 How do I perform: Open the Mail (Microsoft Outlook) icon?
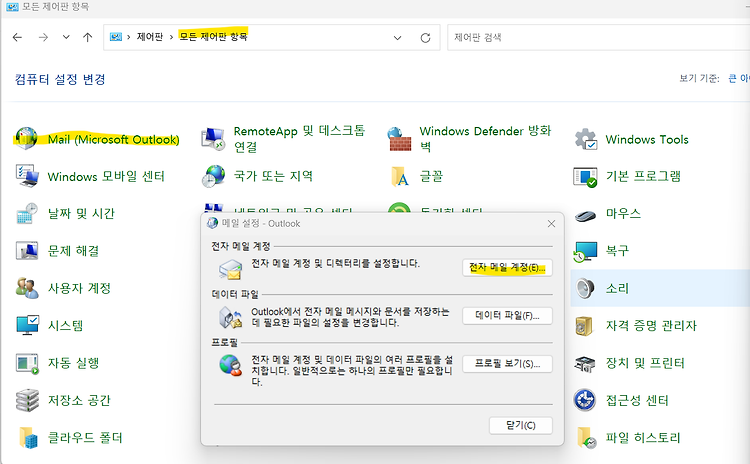pyautogui.click(x=26, y=139)
